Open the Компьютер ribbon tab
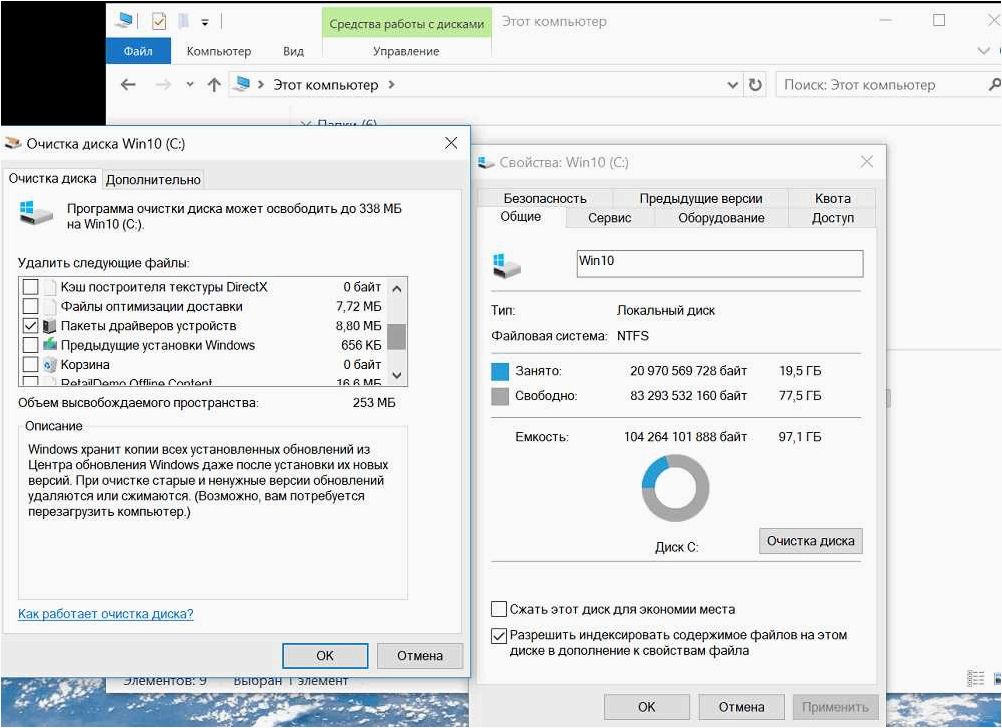The height and width of the screenshot is (728, 1002). click(219, 51)
